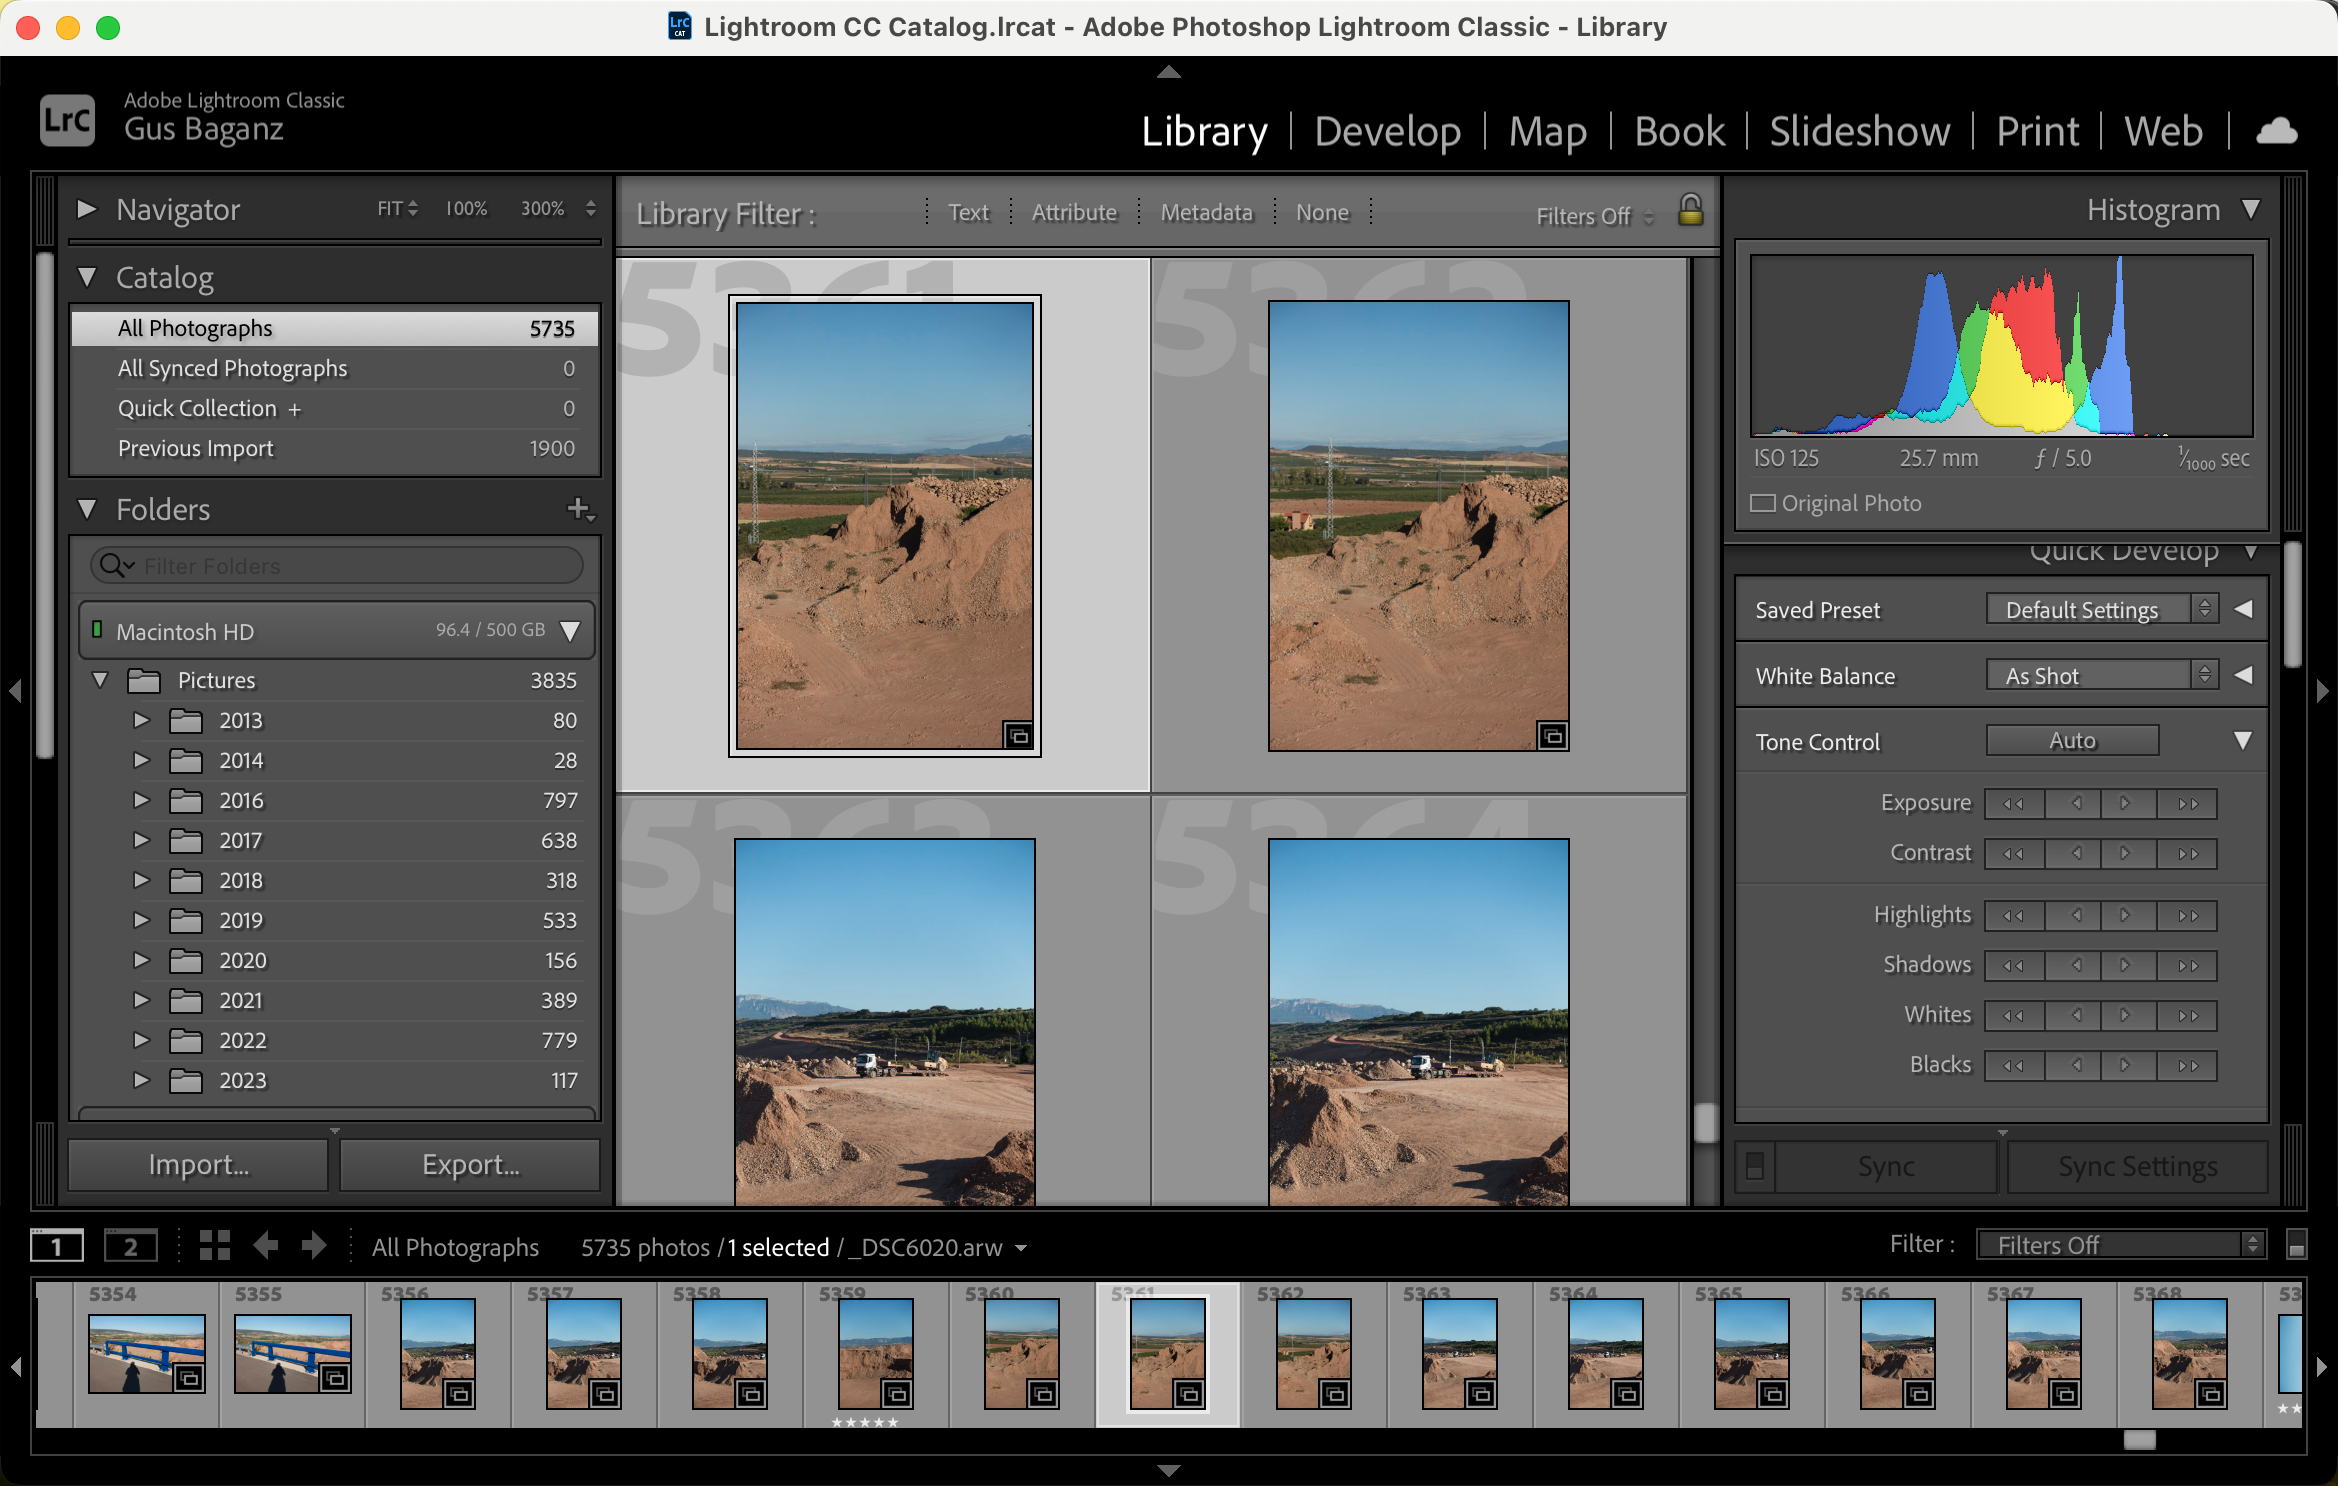
Task: Click the Auto tone button
Action: tap(2072, 741)
